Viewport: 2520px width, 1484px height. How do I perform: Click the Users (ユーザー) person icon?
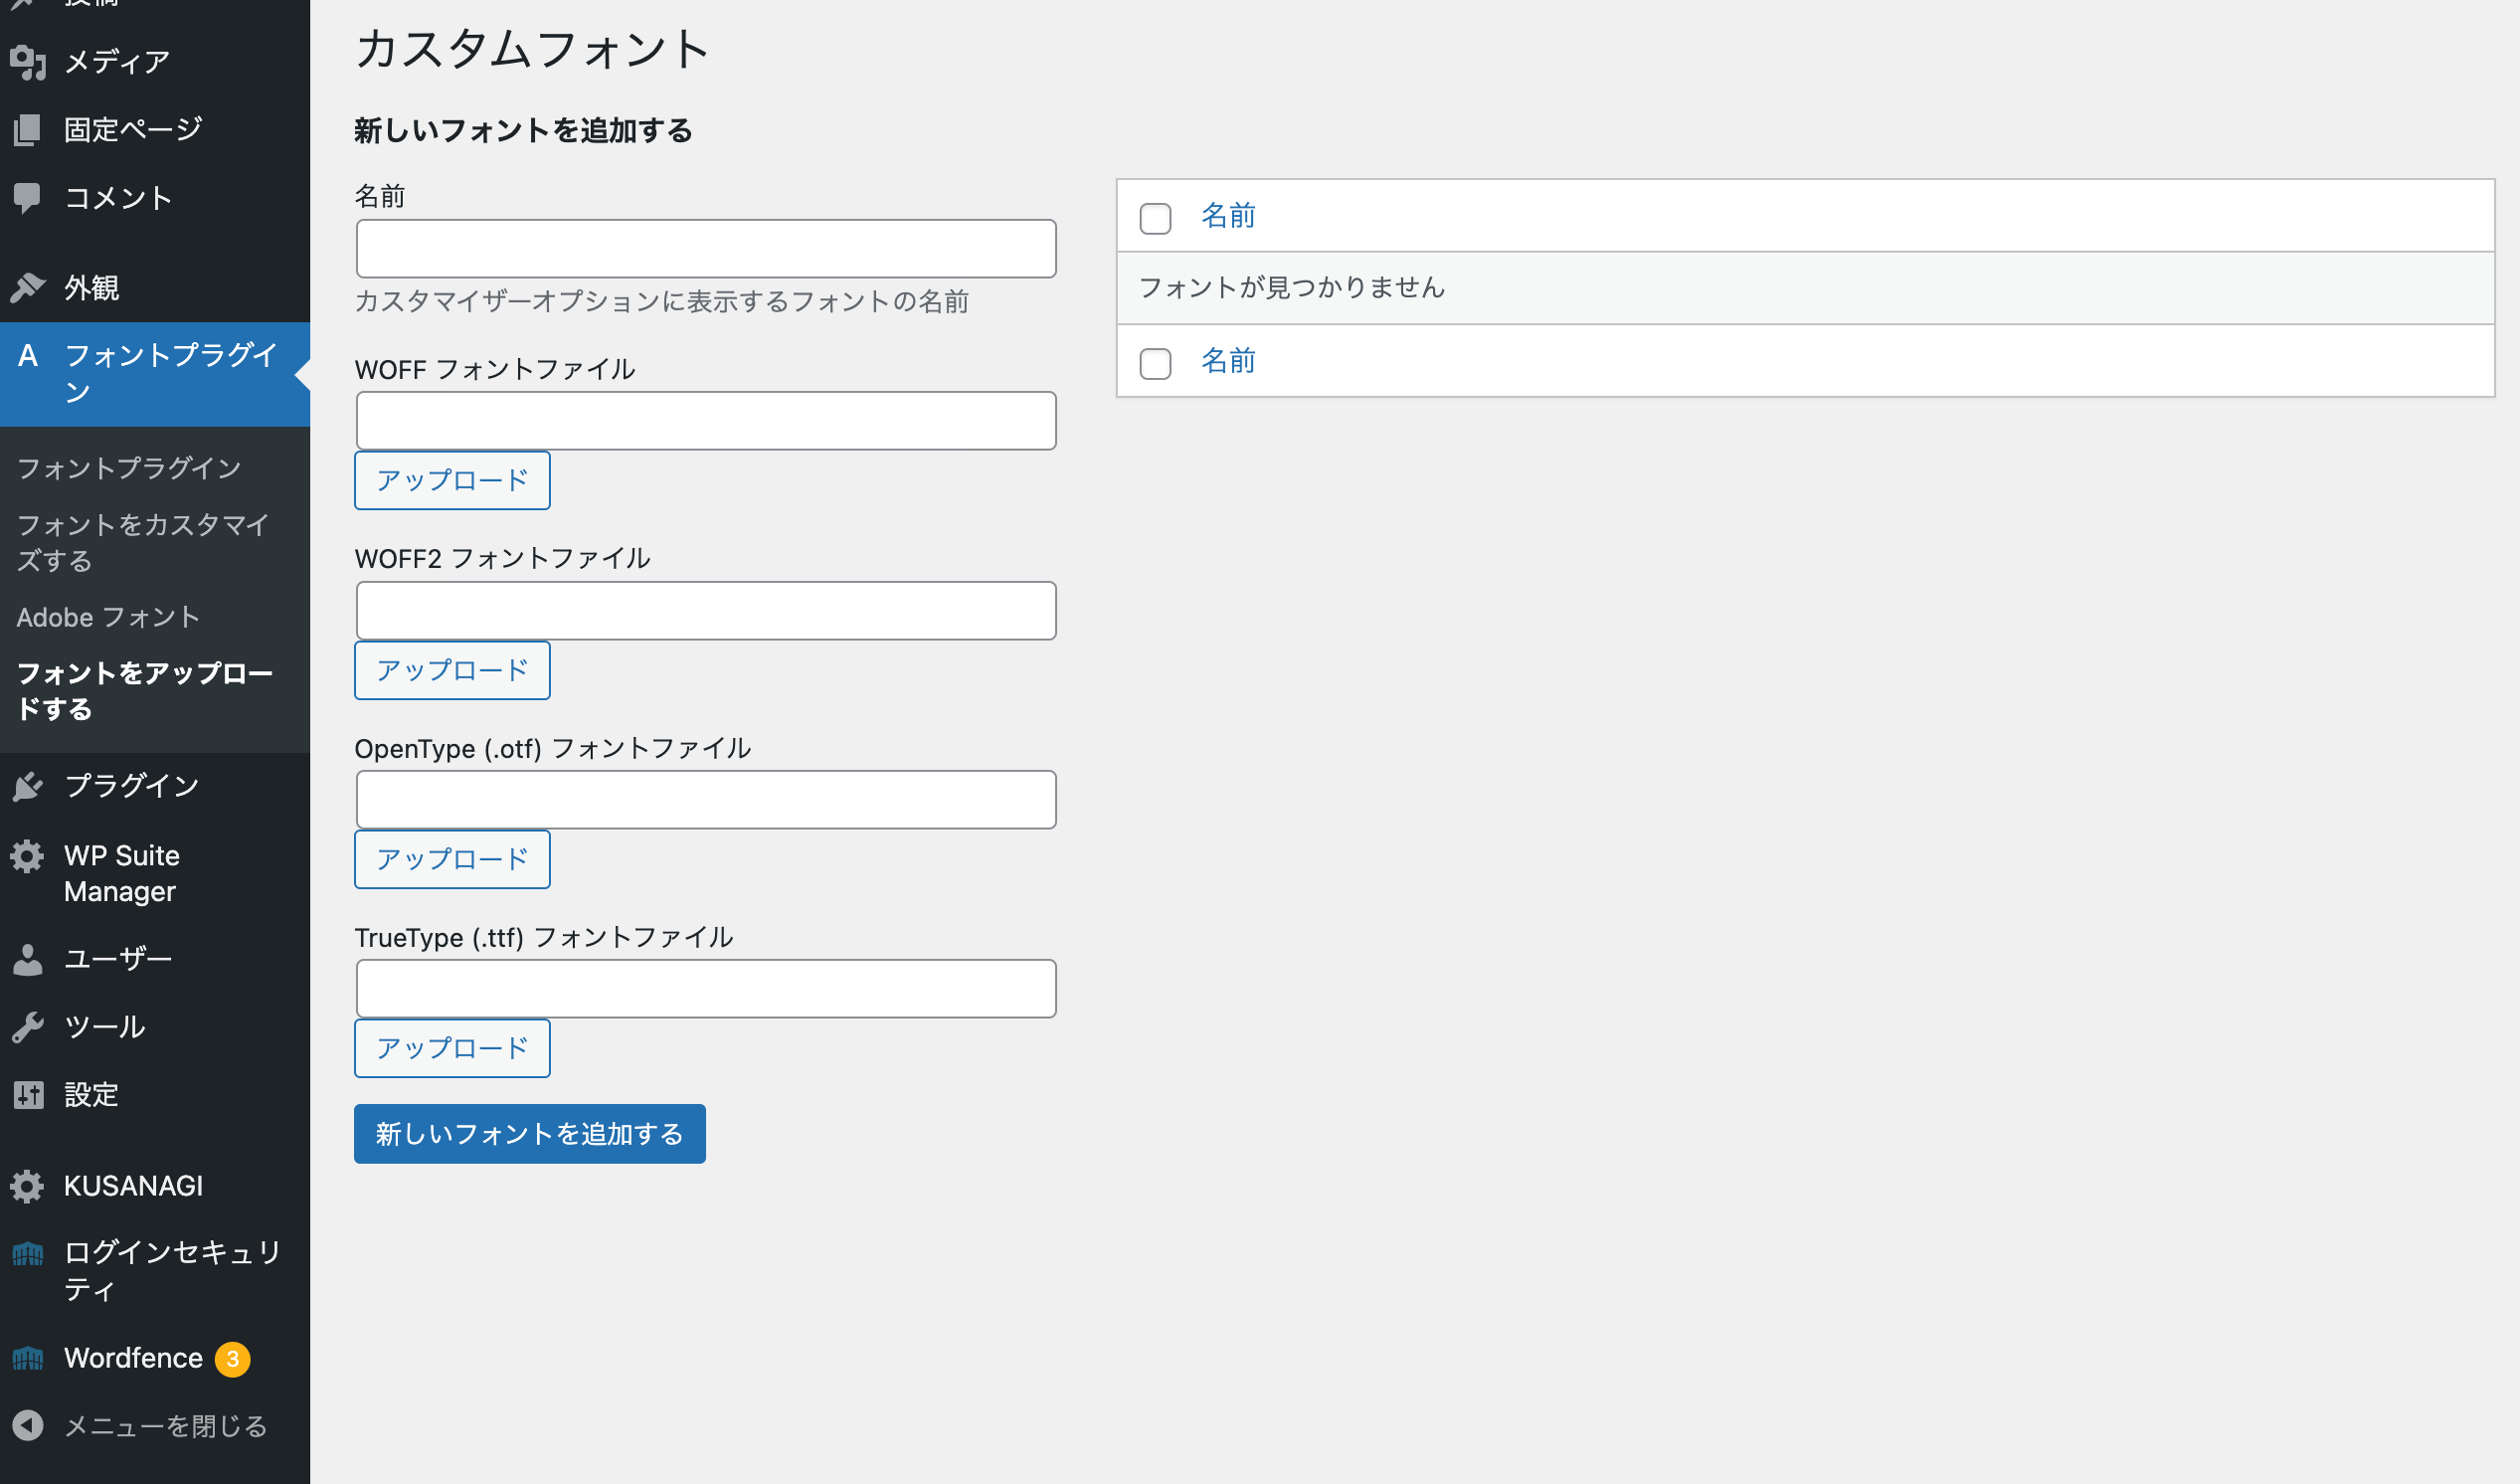click(x=28, y=959)
